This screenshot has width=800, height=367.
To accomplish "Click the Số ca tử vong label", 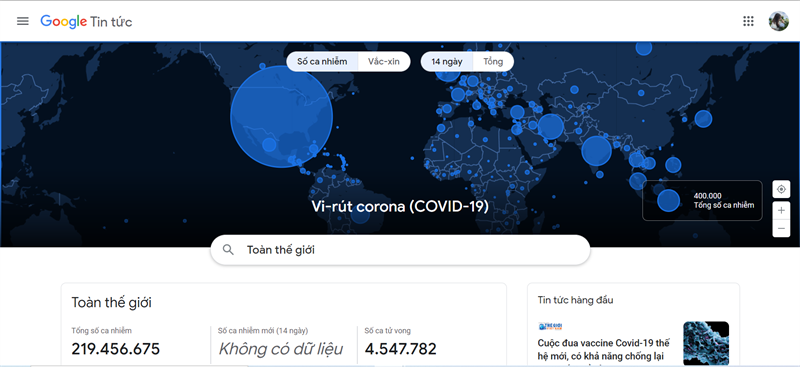I will pyautogui.click(x=387, y=331).
